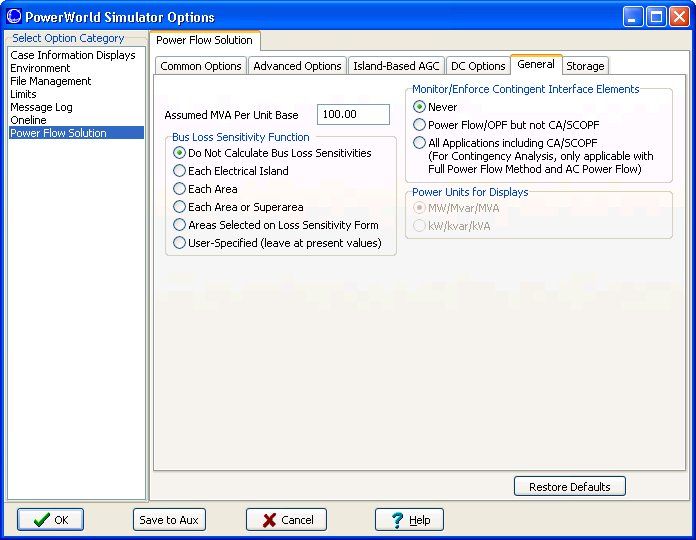Image resolution: width=696 pixels, height=540 pixels.
Task: Open Help for this dialog
Action: pyautogui.click(x=409, y=520)
